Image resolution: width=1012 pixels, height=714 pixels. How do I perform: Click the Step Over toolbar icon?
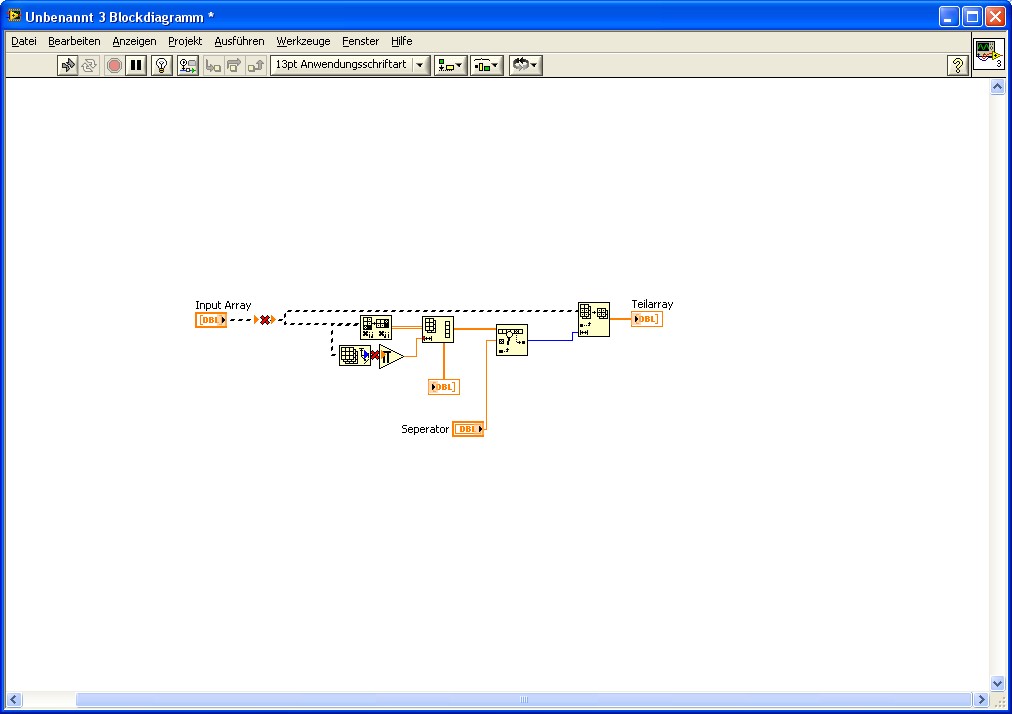(x=234, y=65)
